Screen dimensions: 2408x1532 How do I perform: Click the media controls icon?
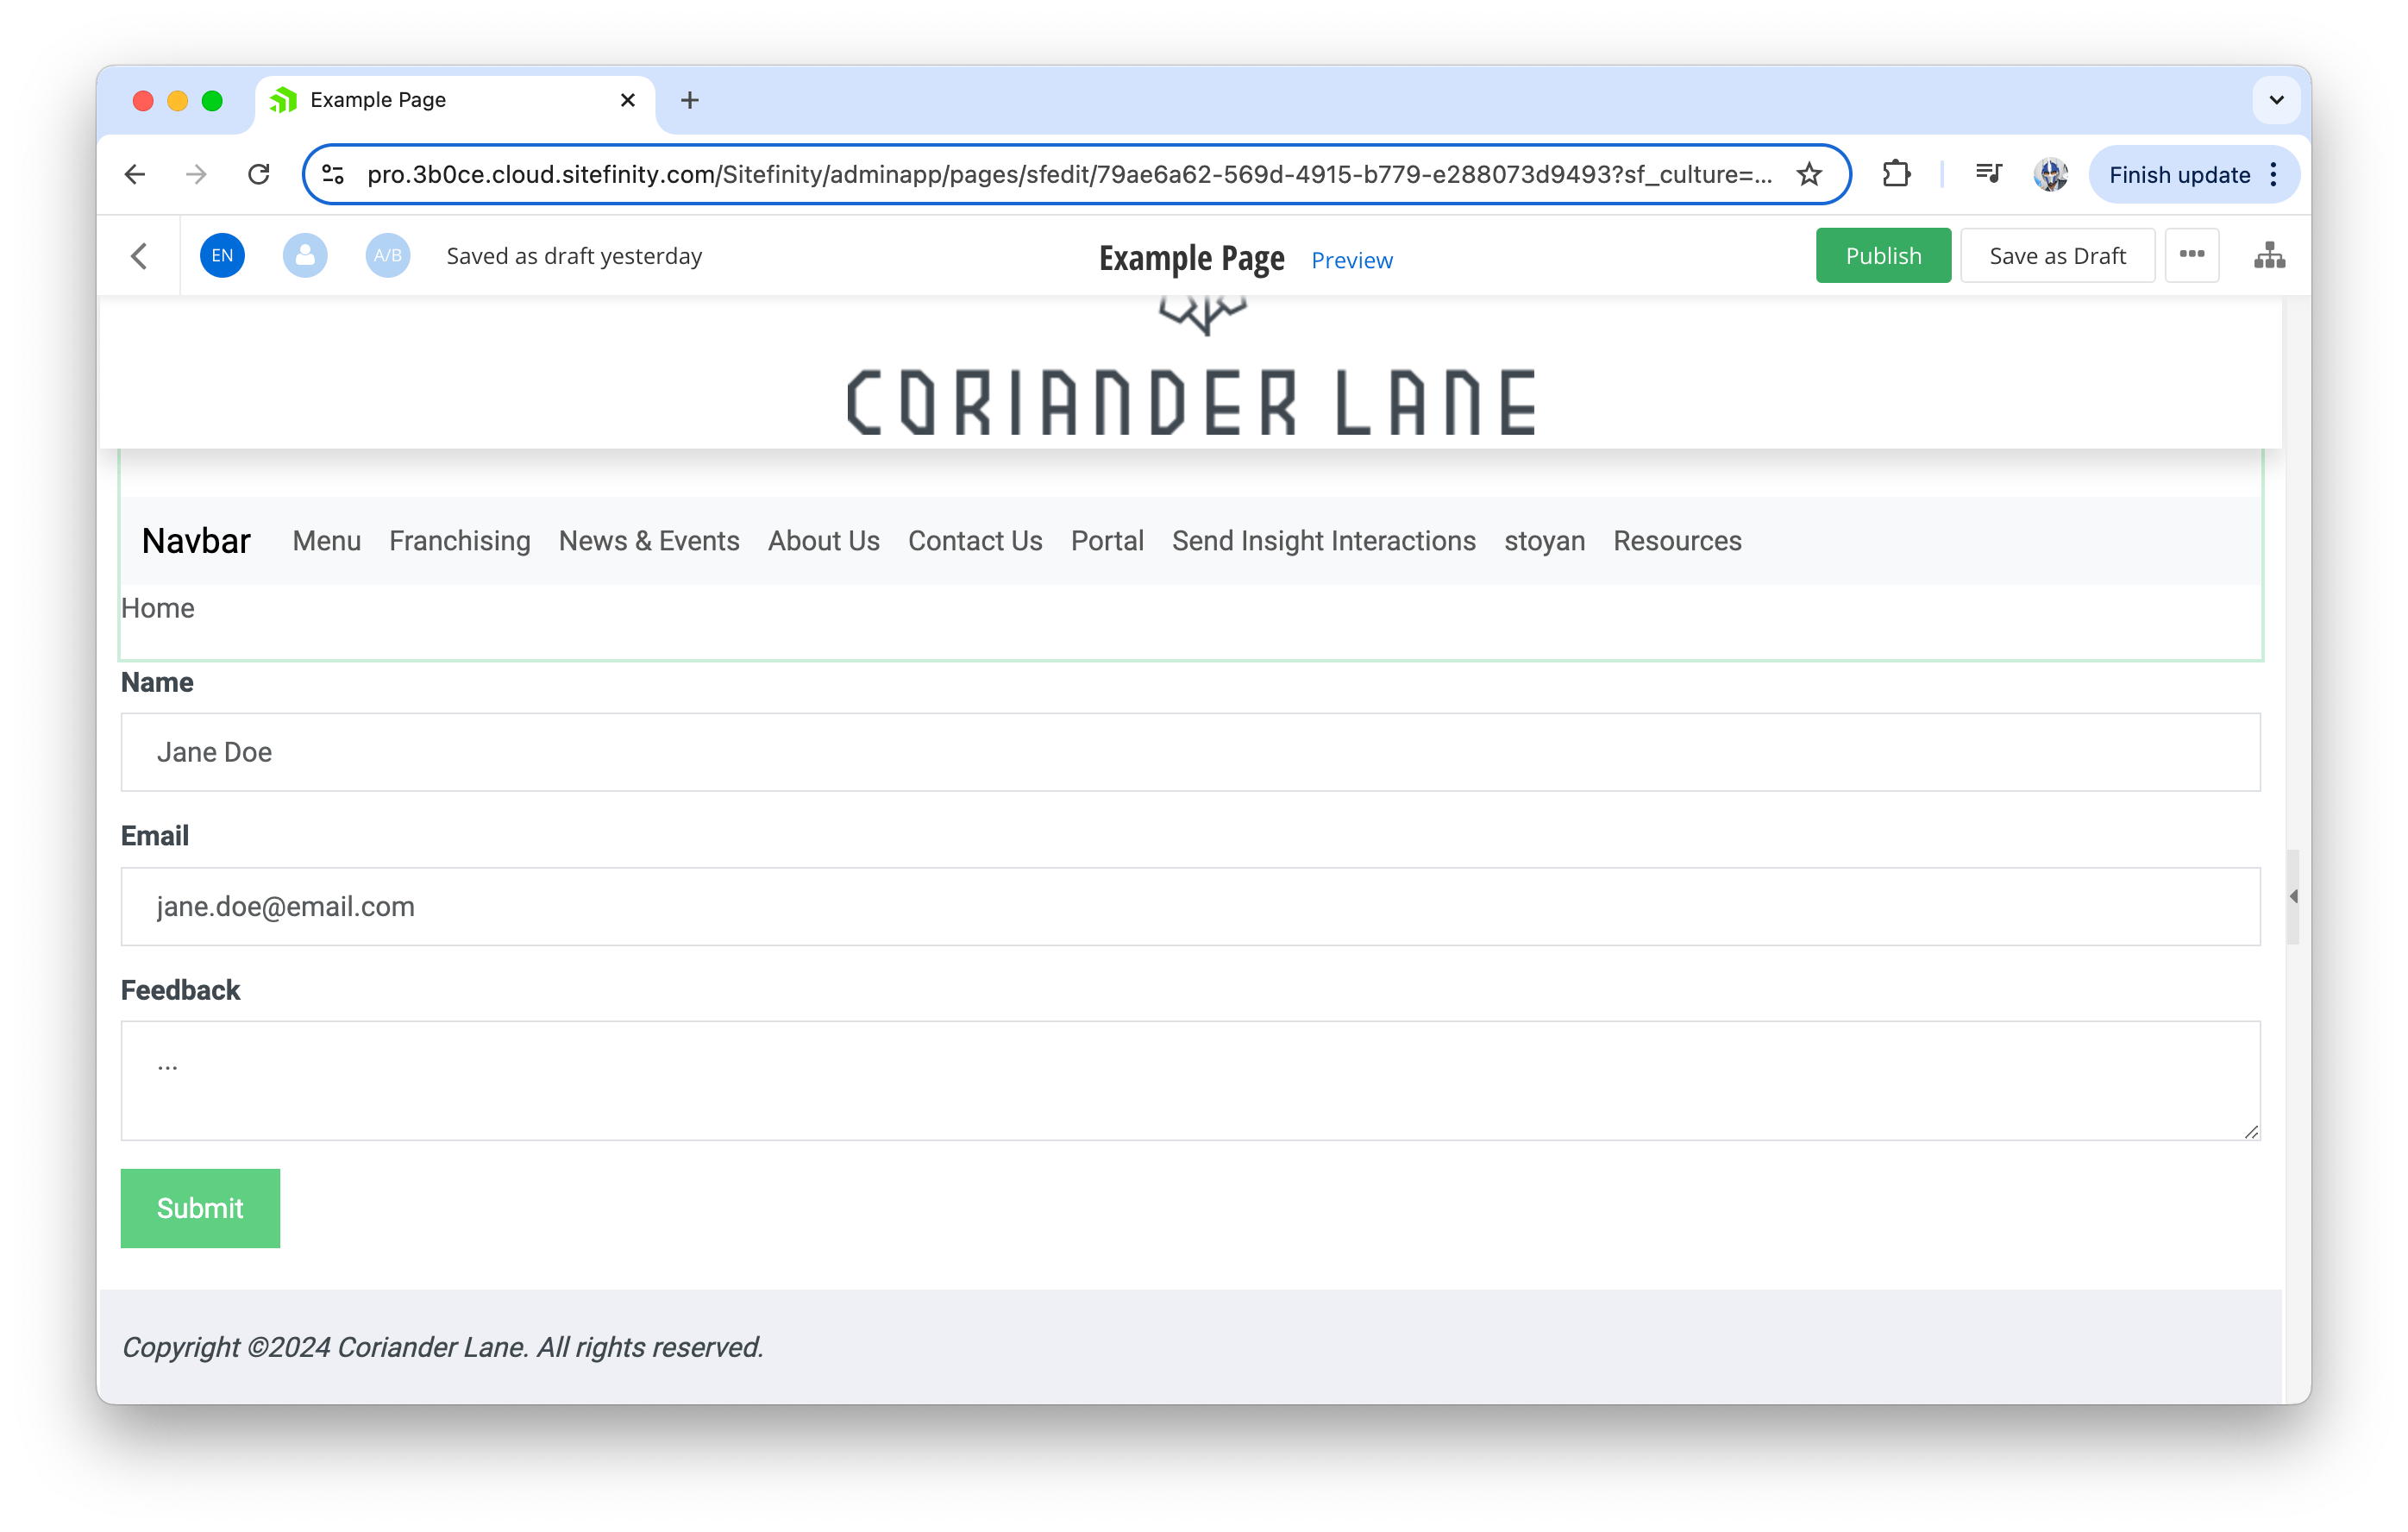(1988, 175)
